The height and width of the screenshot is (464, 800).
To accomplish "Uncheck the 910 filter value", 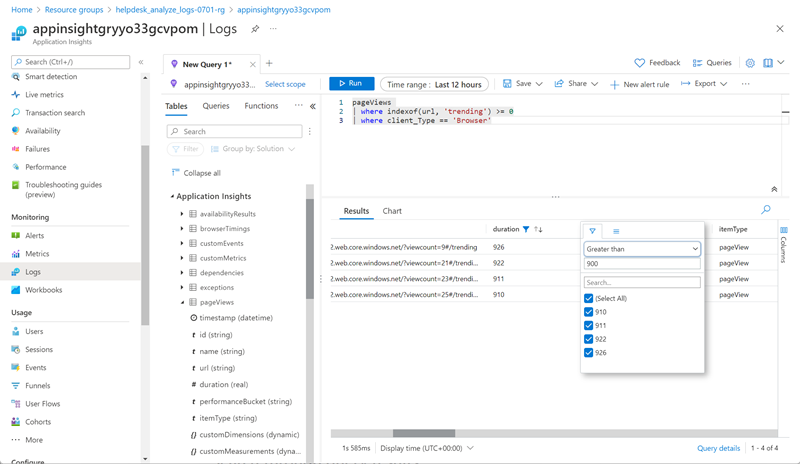I will pyautogui.click(x=588, y=312).
